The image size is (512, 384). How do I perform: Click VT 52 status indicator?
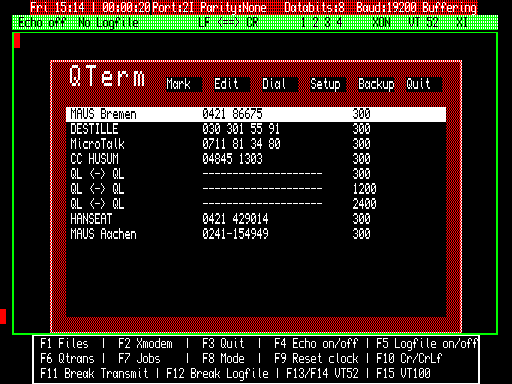(x=423, y=23)
